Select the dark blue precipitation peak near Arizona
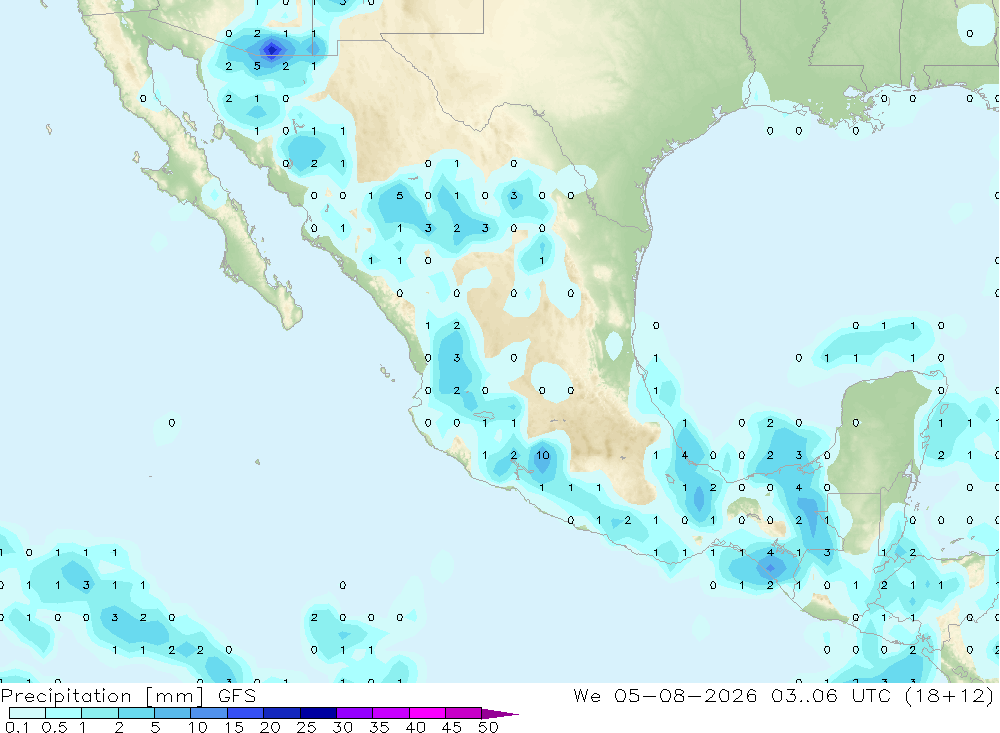 coord(272,50)
